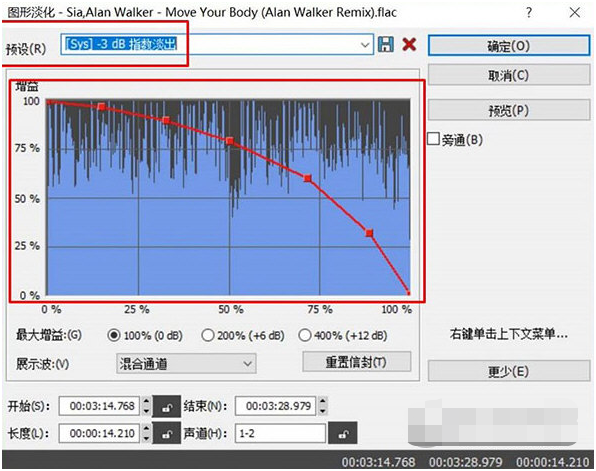This screenshot has height=471, width=596.
Task: Select the final envelope point at 0% gain
Action: coord(409,293)
